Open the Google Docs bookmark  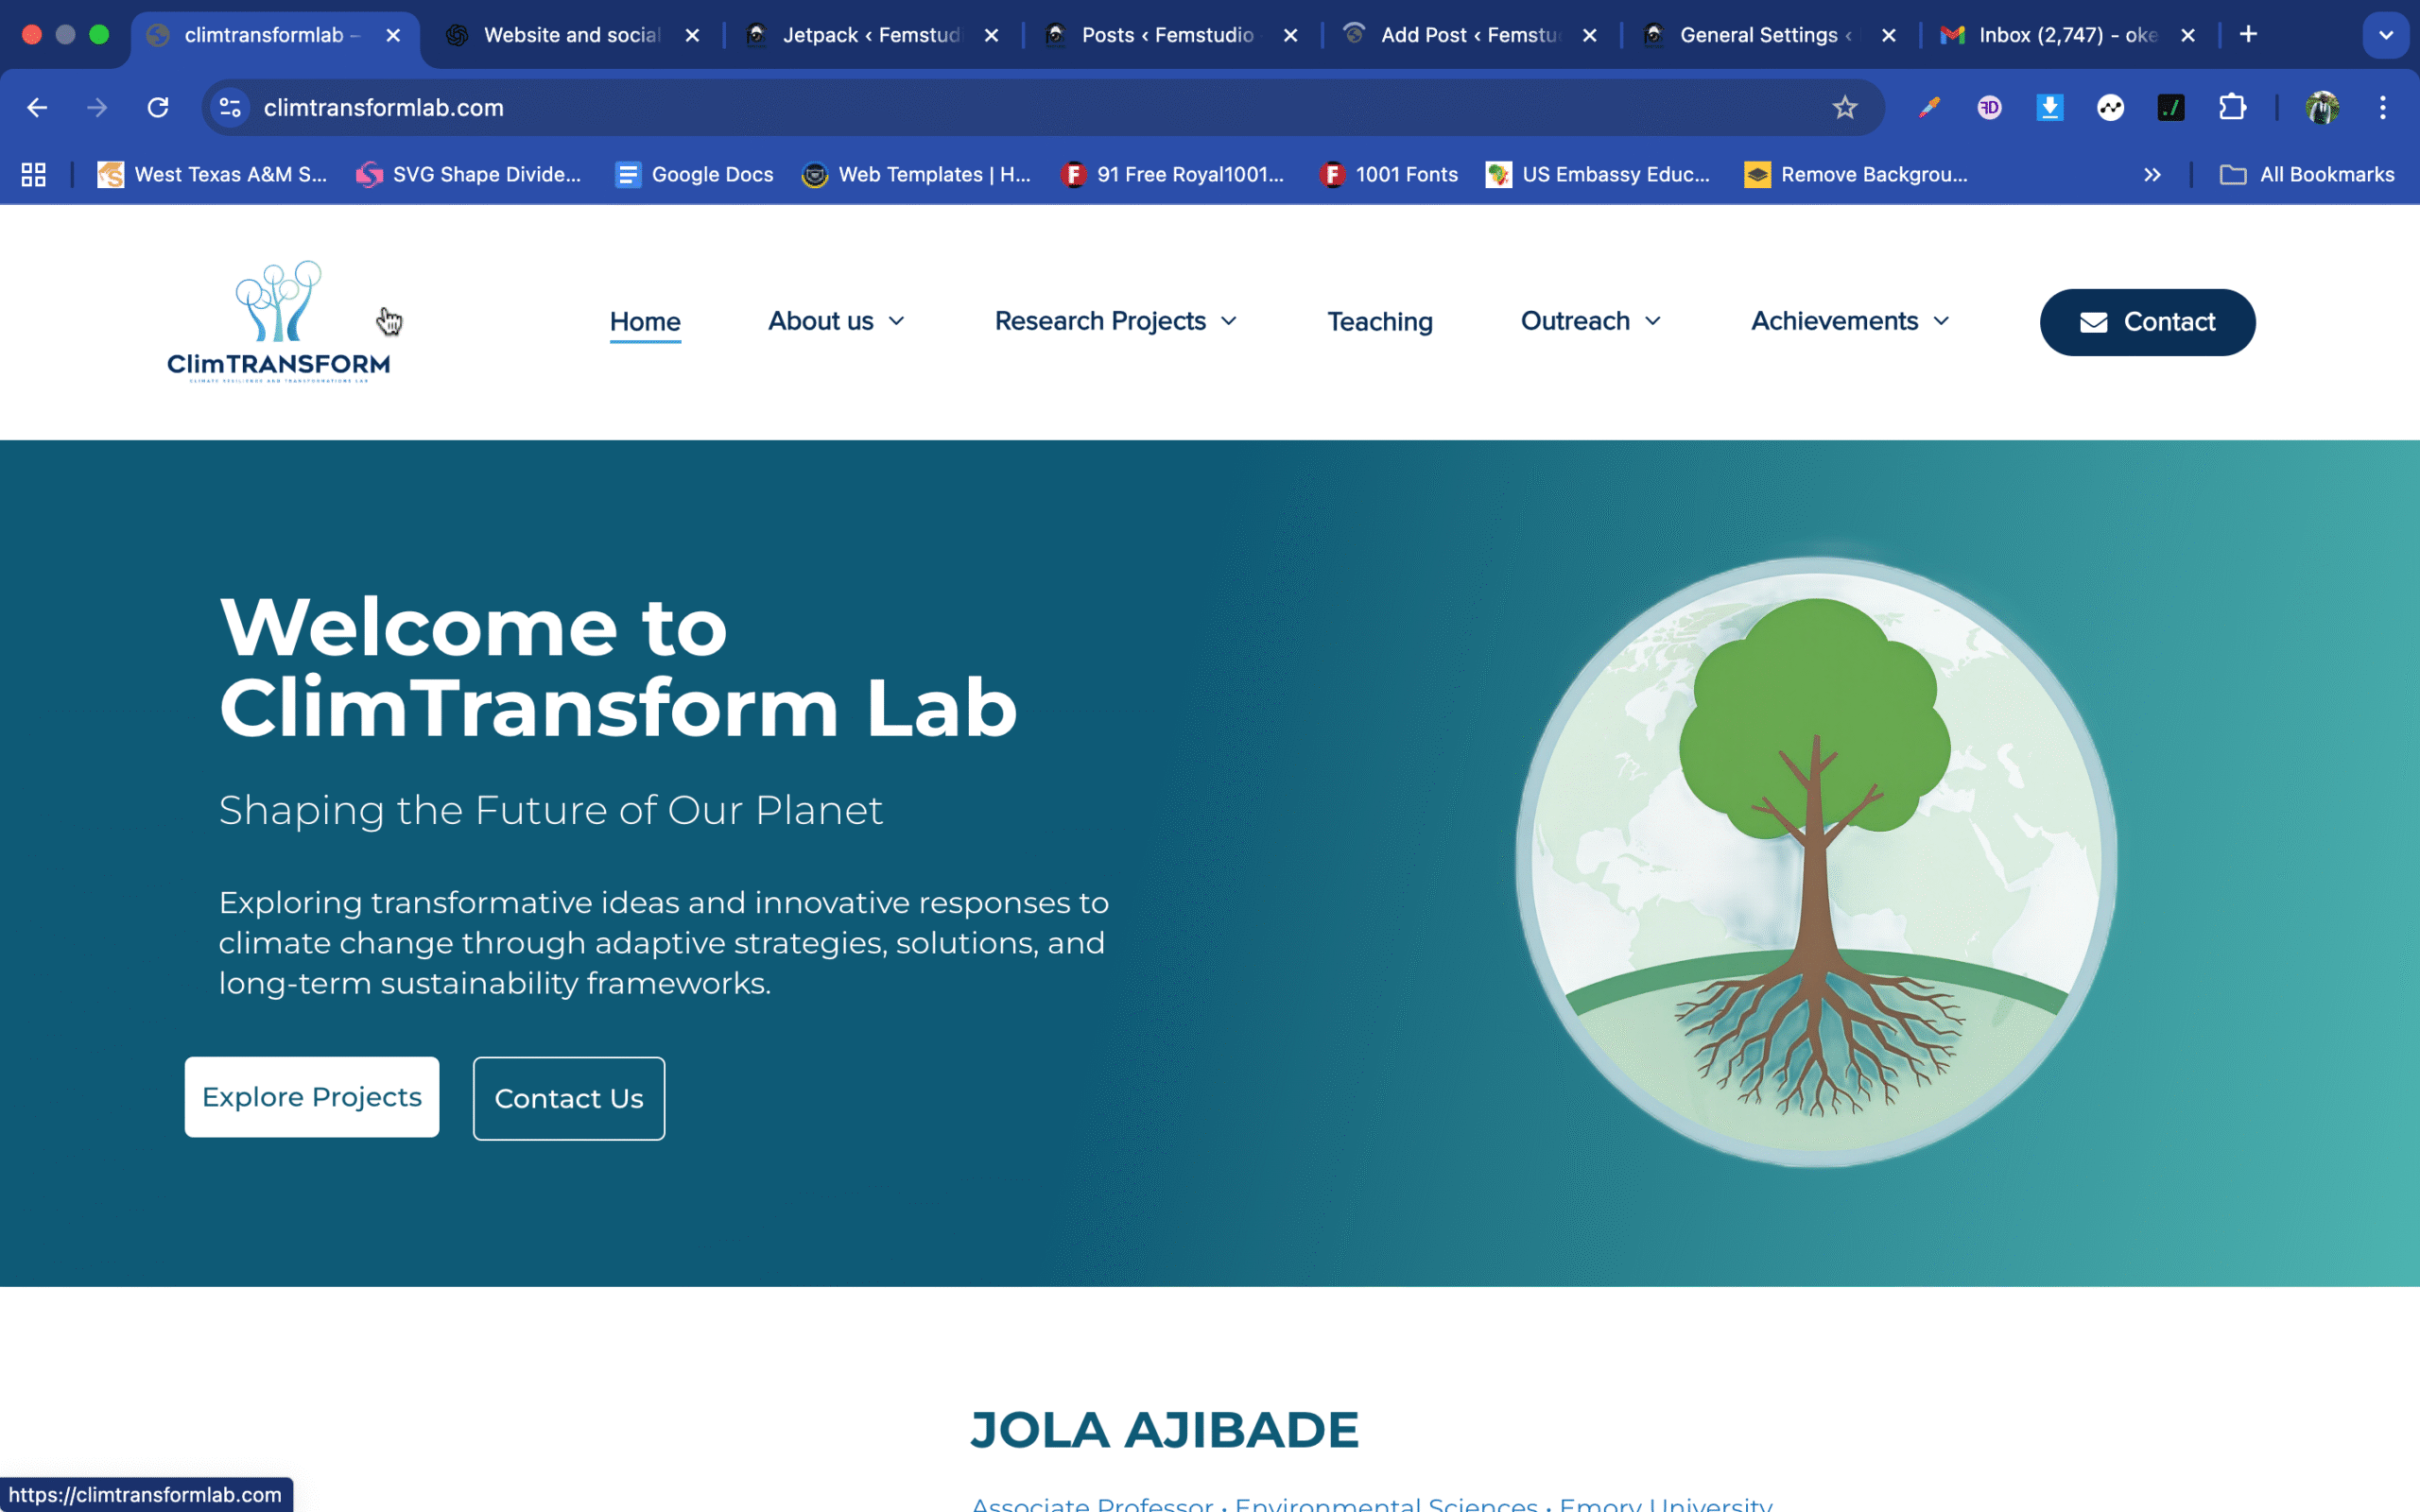(x=694, y=174)
